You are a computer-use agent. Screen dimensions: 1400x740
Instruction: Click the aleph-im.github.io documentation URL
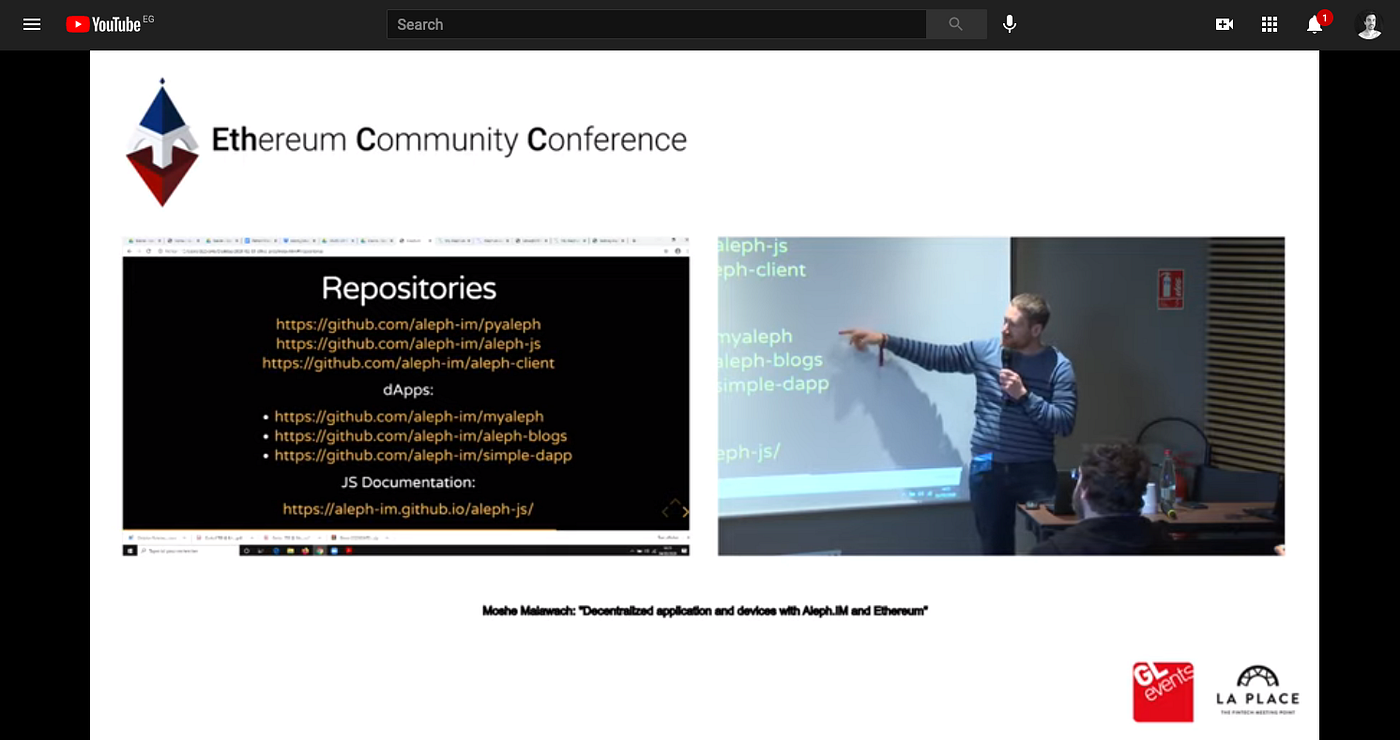(408, 509)
